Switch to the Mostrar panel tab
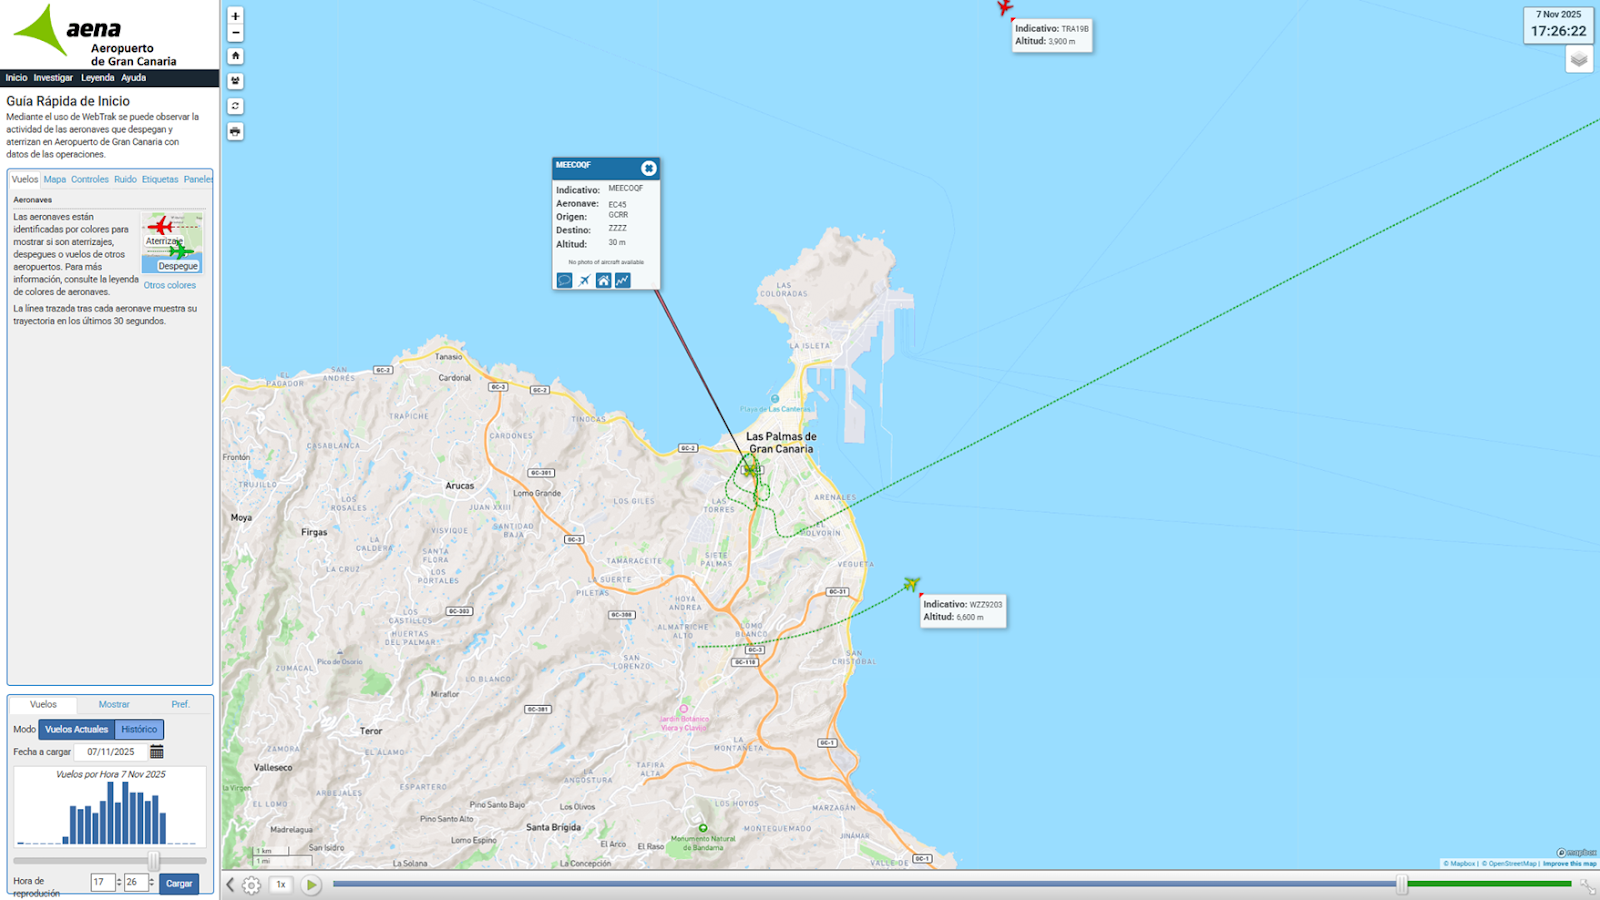 pos(114,705)
